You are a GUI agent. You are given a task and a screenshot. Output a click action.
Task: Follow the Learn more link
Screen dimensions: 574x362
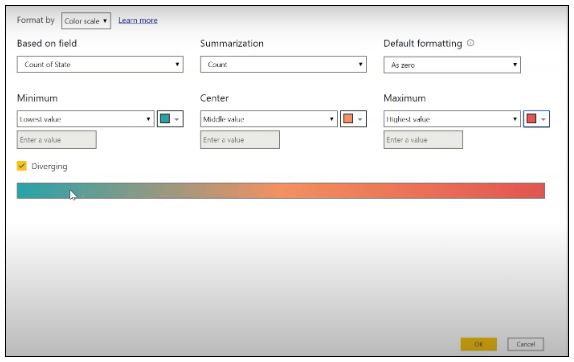pyautogui.click(x=138, y=20)
